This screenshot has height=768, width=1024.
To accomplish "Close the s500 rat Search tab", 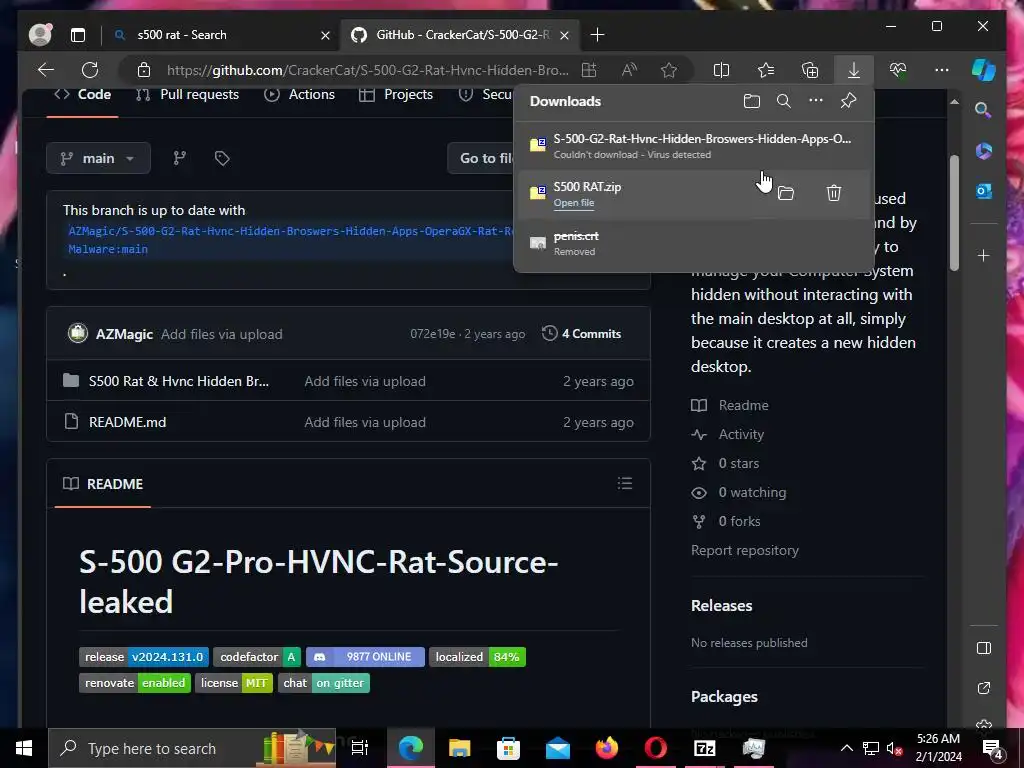I will coord(325,35).
